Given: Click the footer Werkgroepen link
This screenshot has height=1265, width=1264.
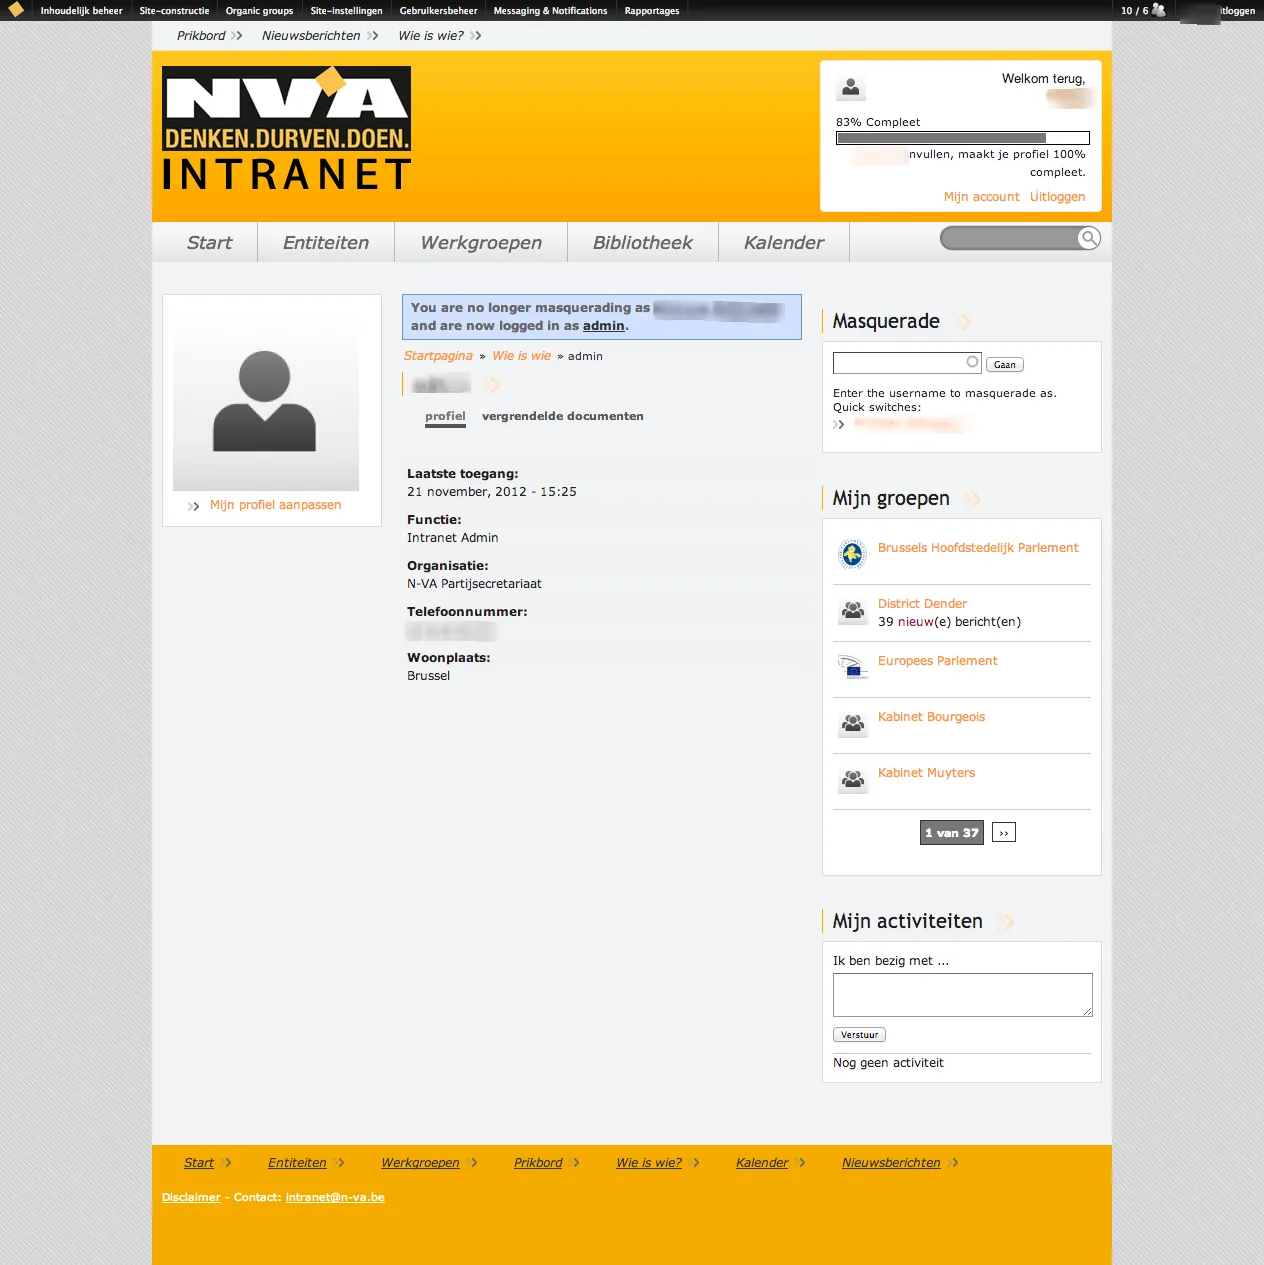Looking at the screenshot, I should (420, 1163).
